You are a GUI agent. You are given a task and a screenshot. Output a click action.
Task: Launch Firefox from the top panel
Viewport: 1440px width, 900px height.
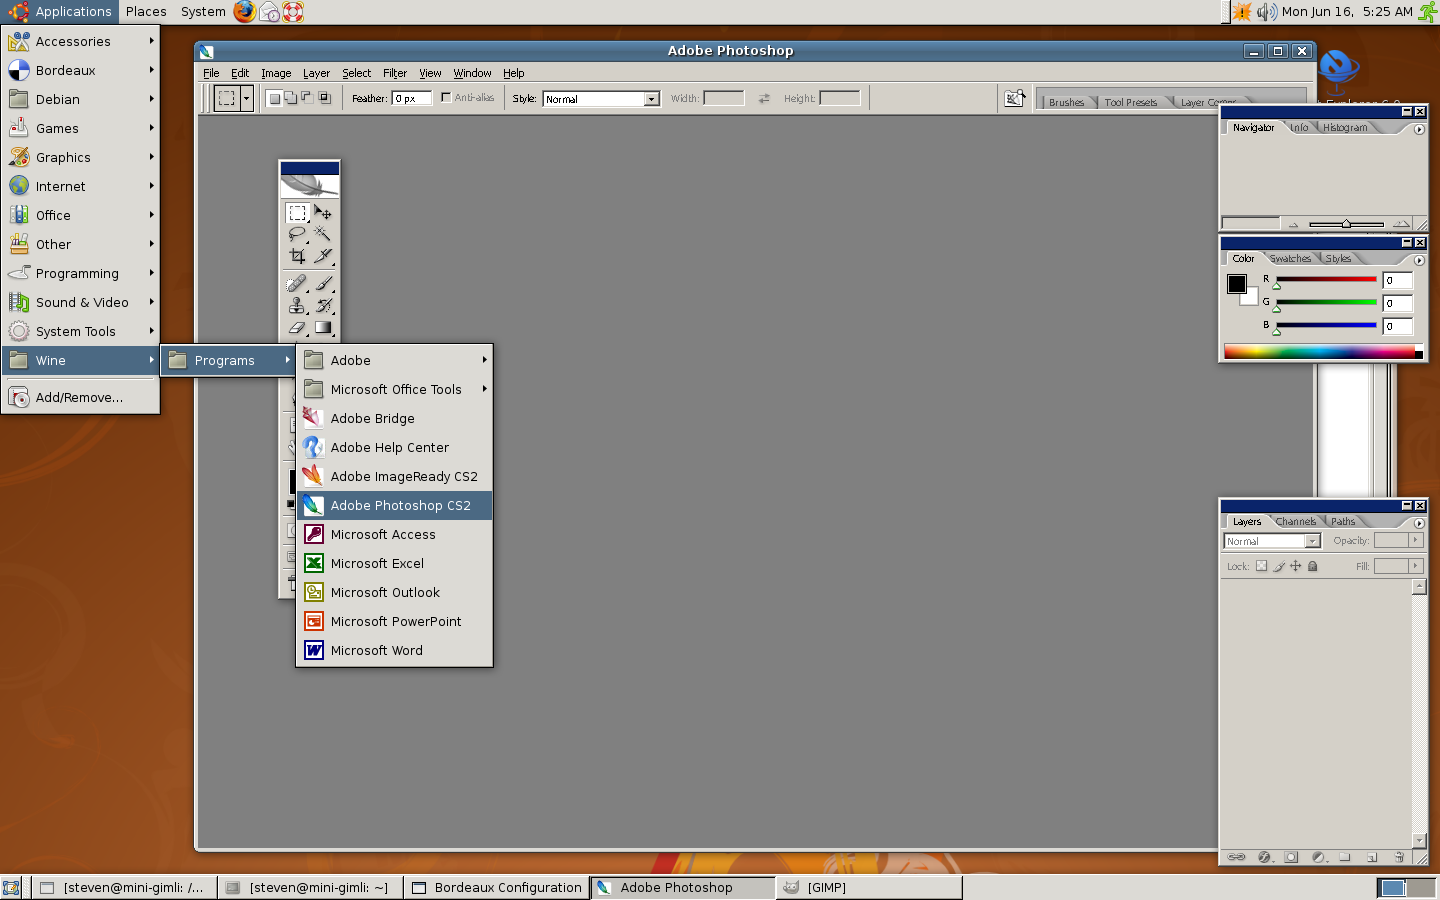245,12
